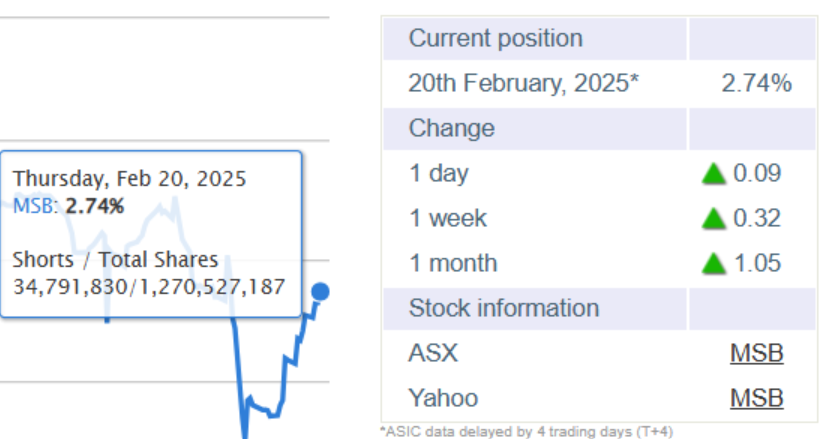Click the Change section header
Viewport: 831px width, 439px height.
[599, 129]
